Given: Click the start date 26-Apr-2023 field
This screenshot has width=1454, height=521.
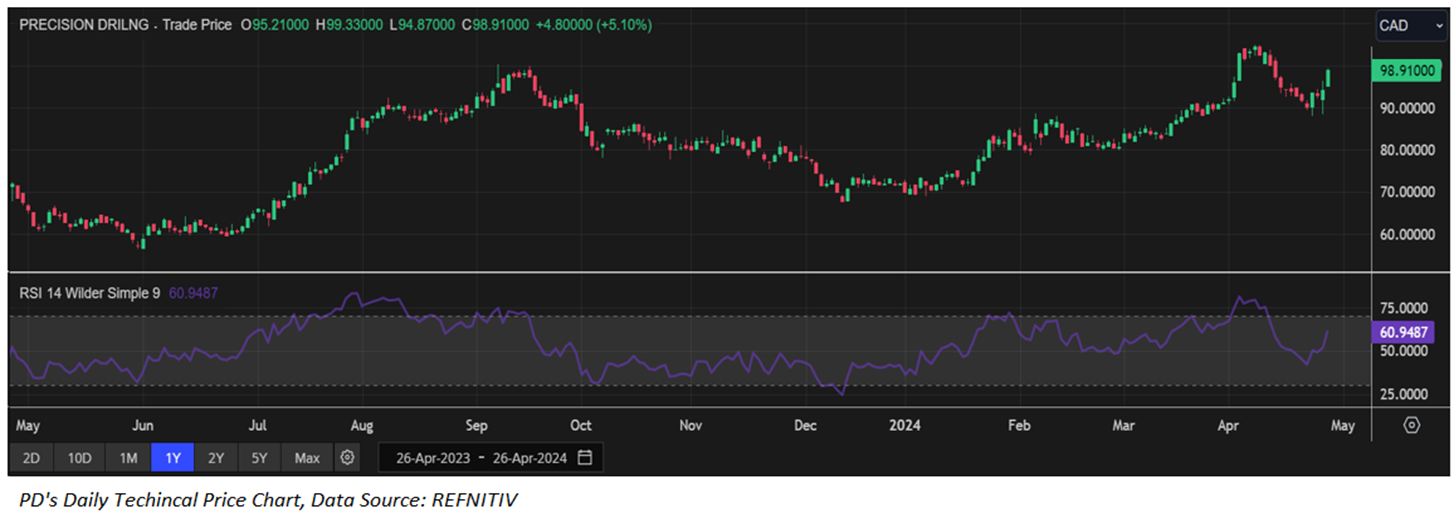Looking at the screenshot, I should point(433,458).
